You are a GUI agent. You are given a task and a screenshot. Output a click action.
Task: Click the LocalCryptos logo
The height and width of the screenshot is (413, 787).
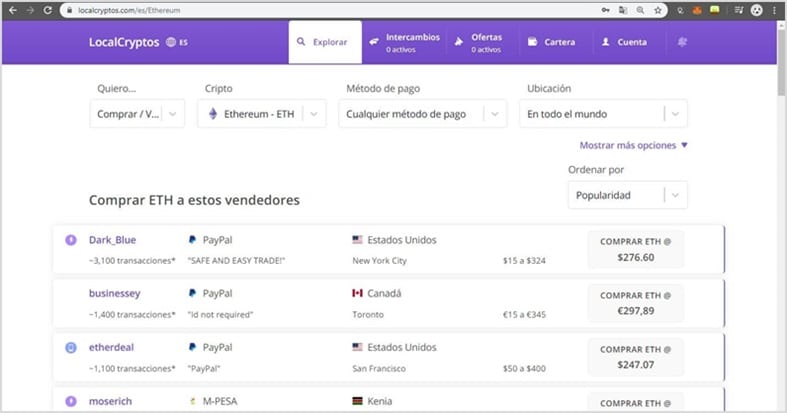click(124, 42)
